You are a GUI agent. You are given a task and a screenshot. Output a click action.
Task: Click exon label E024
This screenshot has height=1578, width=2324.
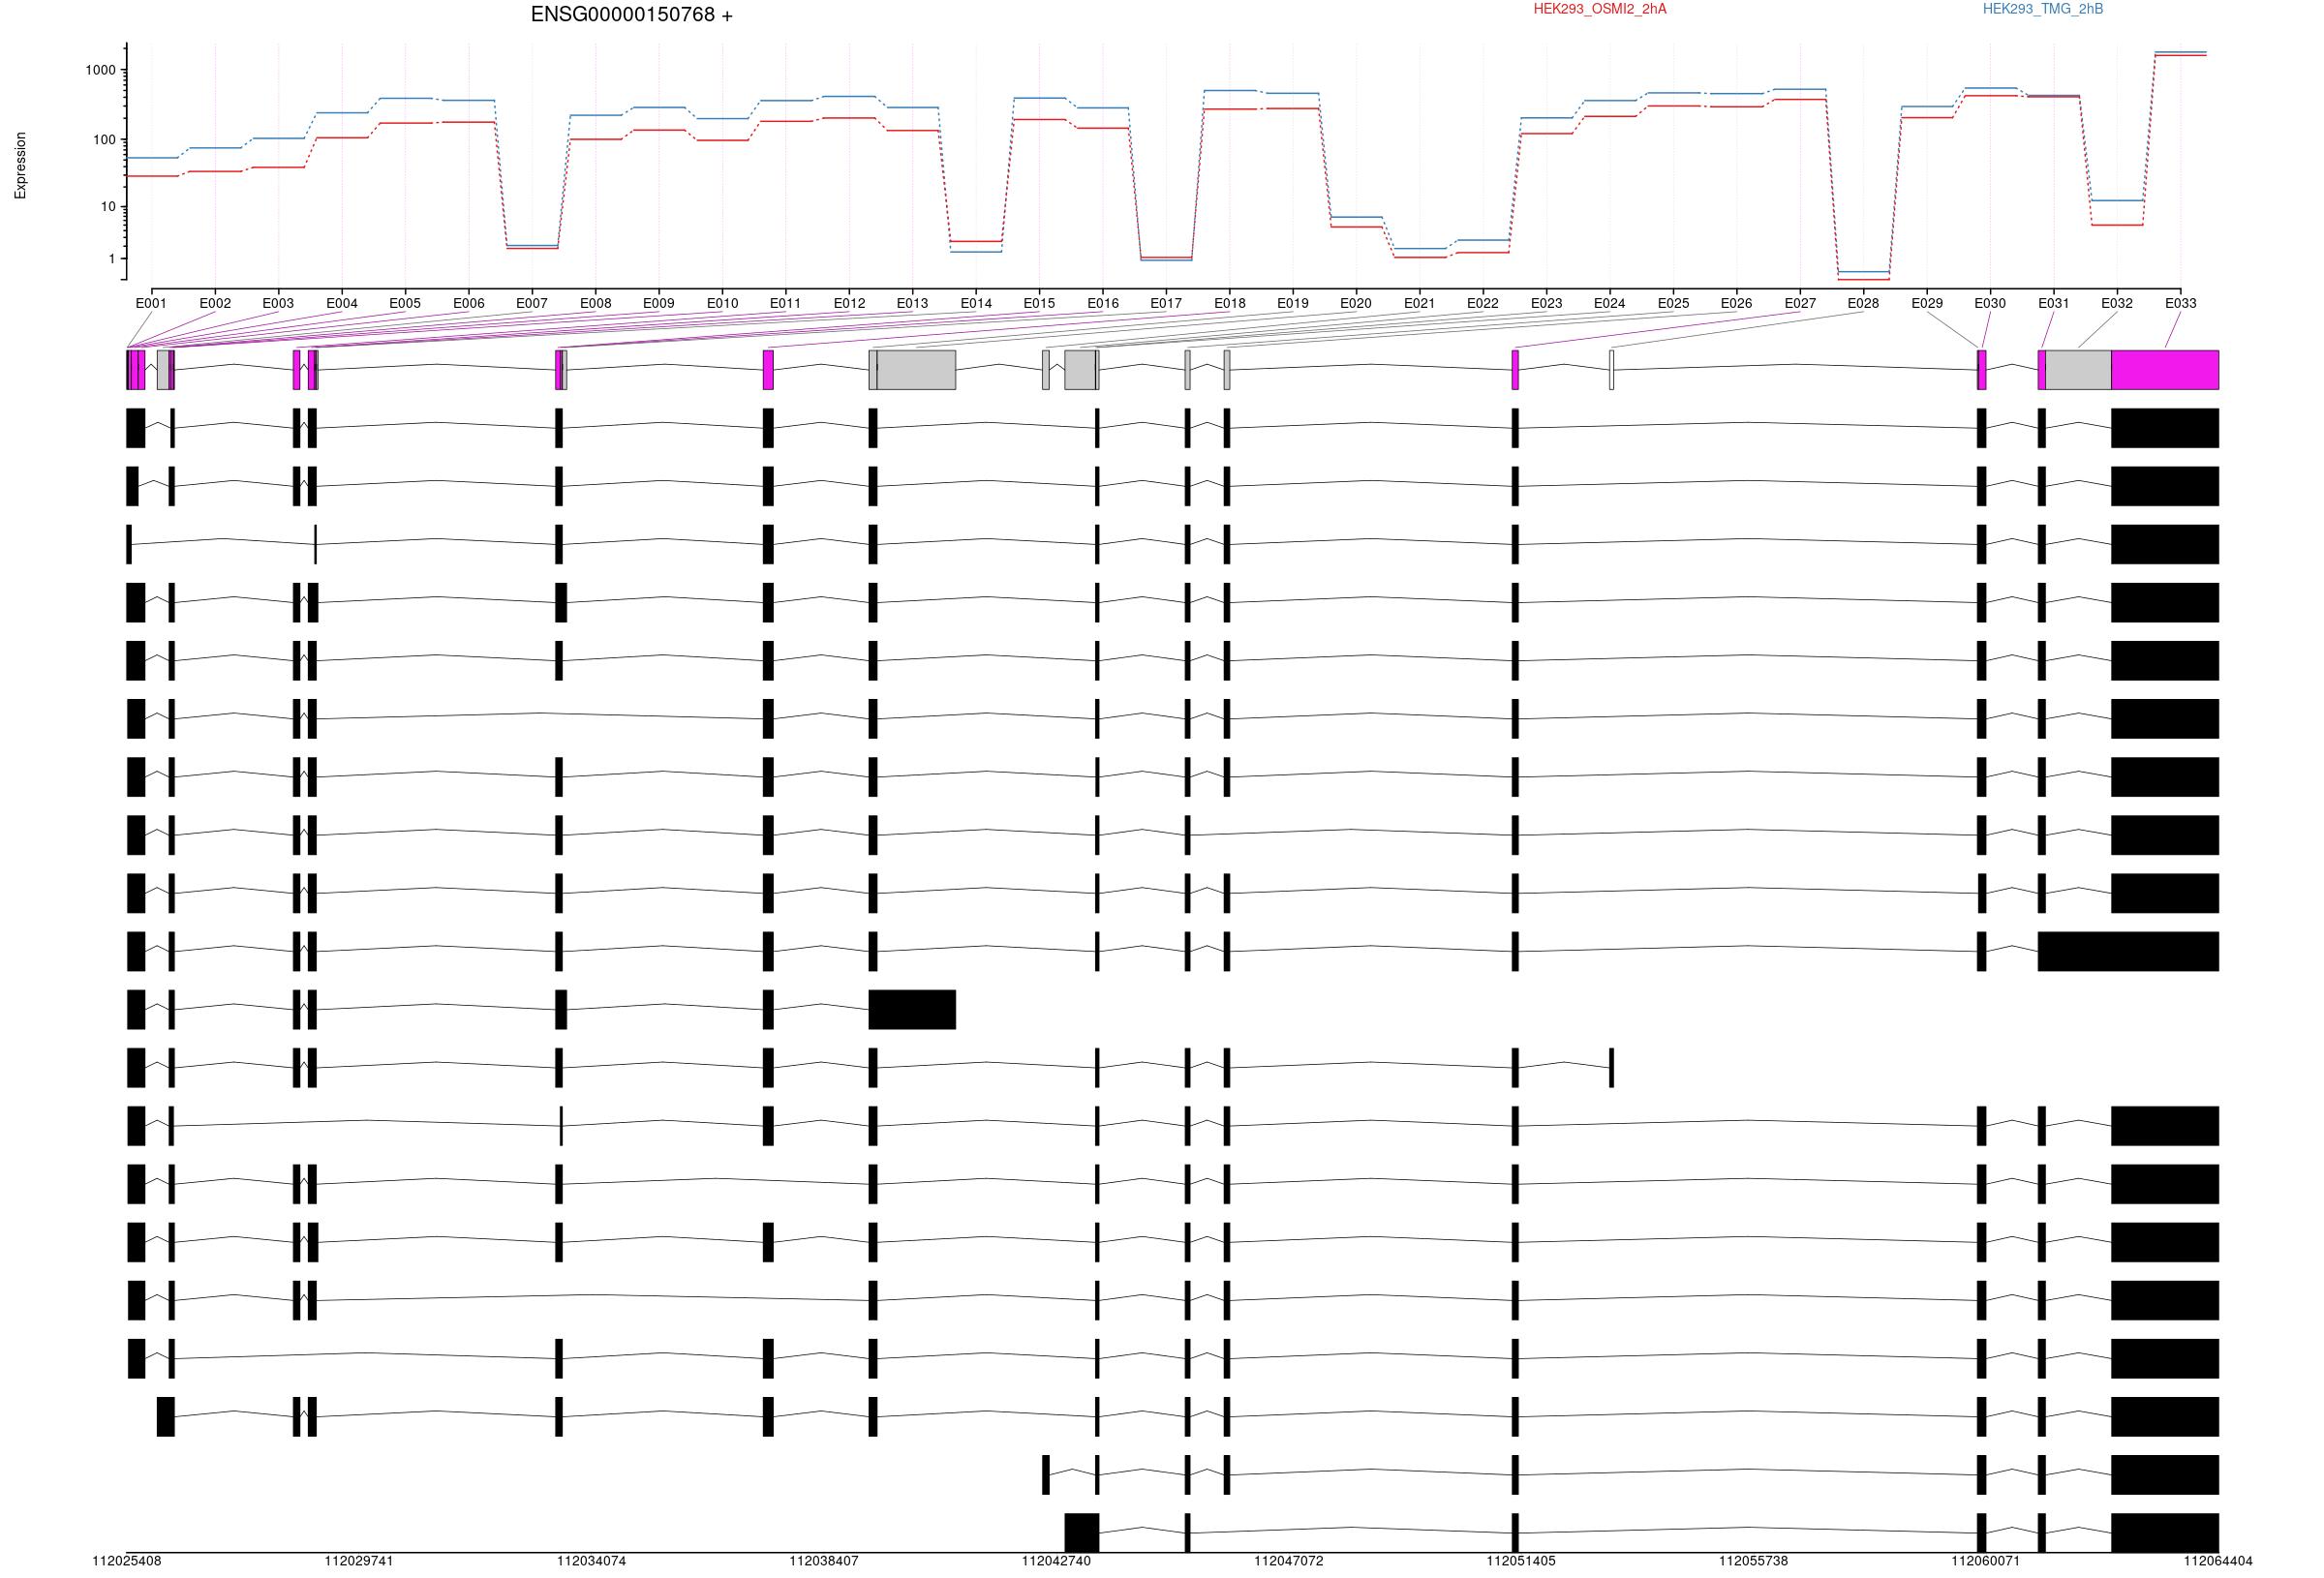(x=1610, y=303)
